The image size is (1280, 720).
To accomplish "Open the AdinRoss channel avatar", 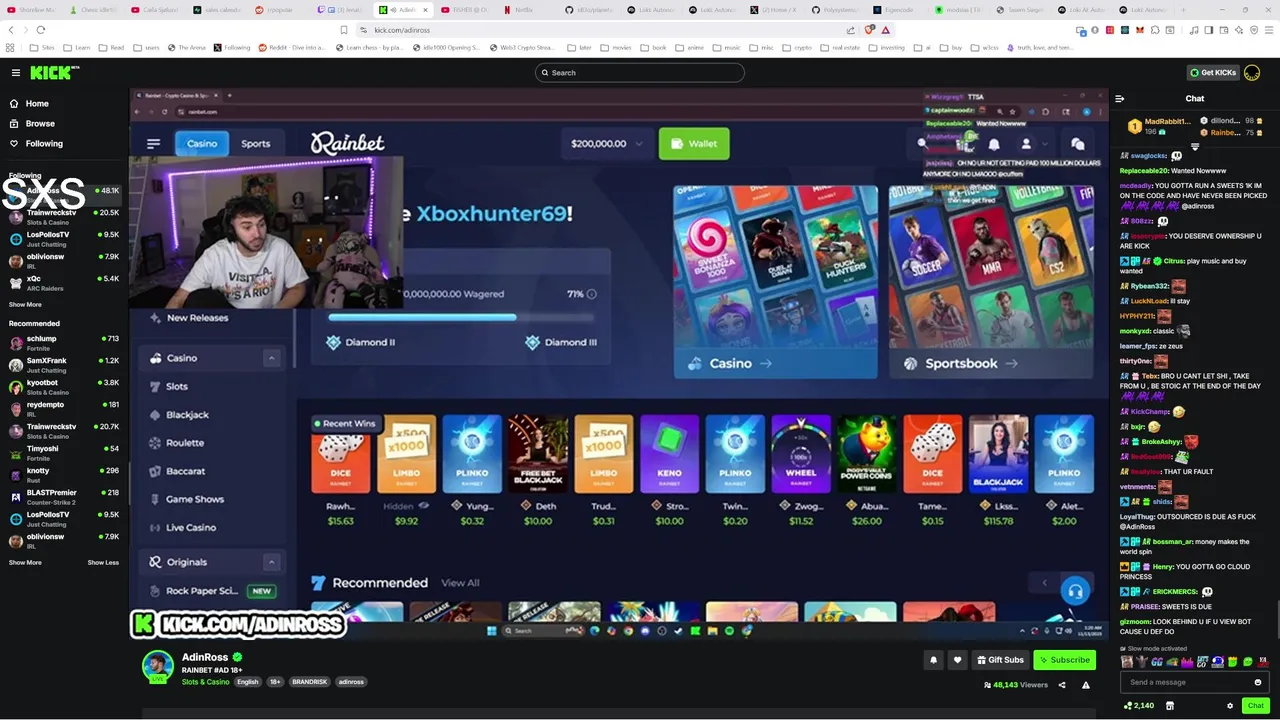I will coord(157,666).
